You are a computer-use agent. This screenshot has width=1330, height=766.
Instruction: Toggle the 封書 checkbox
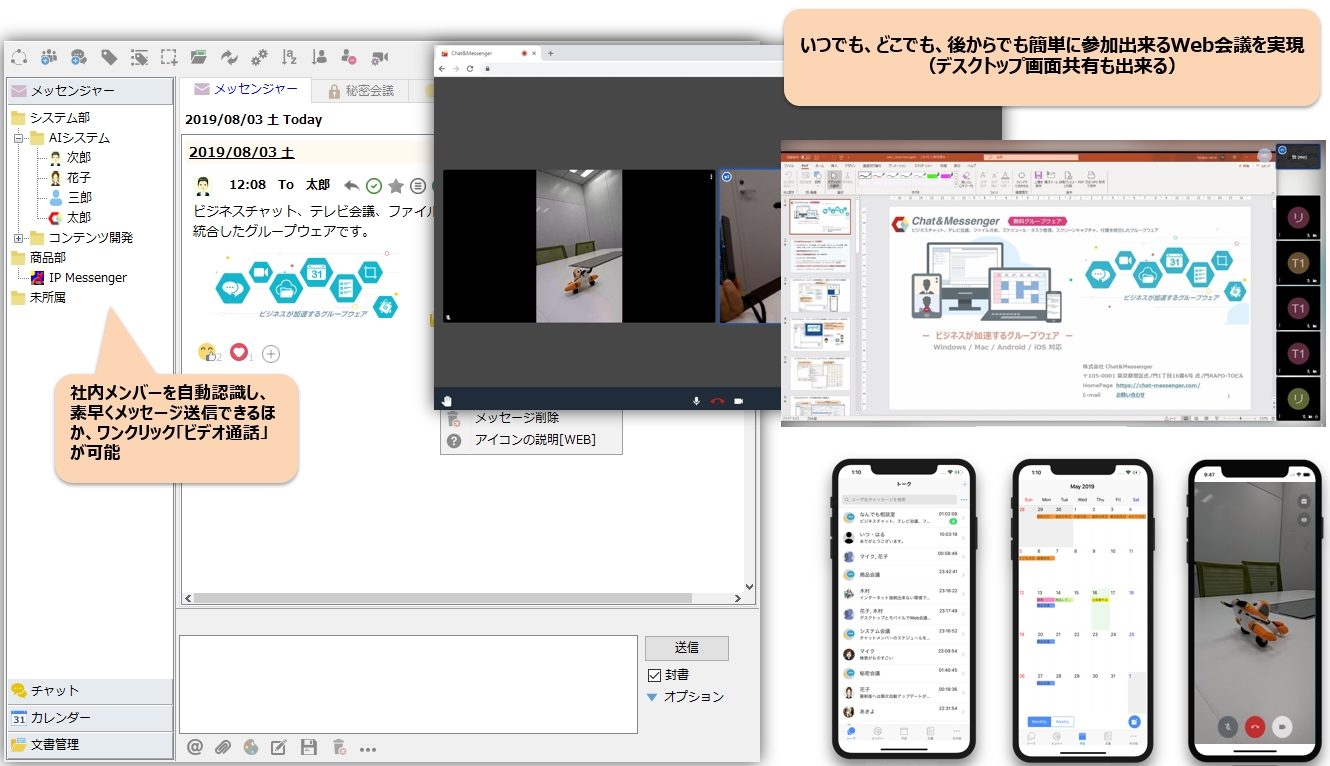[655, 675]
